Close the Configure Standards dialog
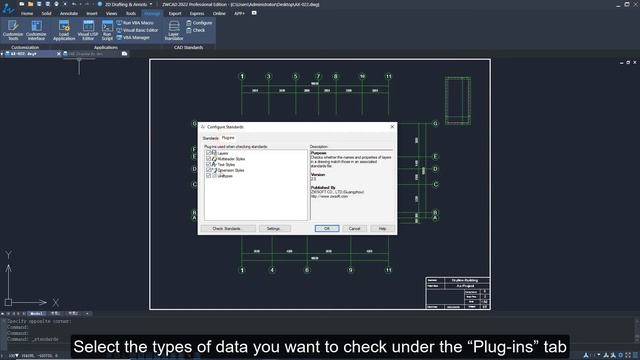The height and width of the screenshot is (360, 640). [x=392, y=127]
